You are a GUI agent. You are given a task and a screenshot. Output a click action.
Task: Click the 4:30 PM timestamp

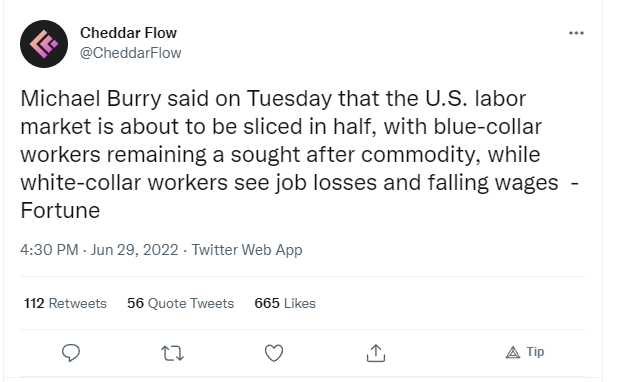49,250
